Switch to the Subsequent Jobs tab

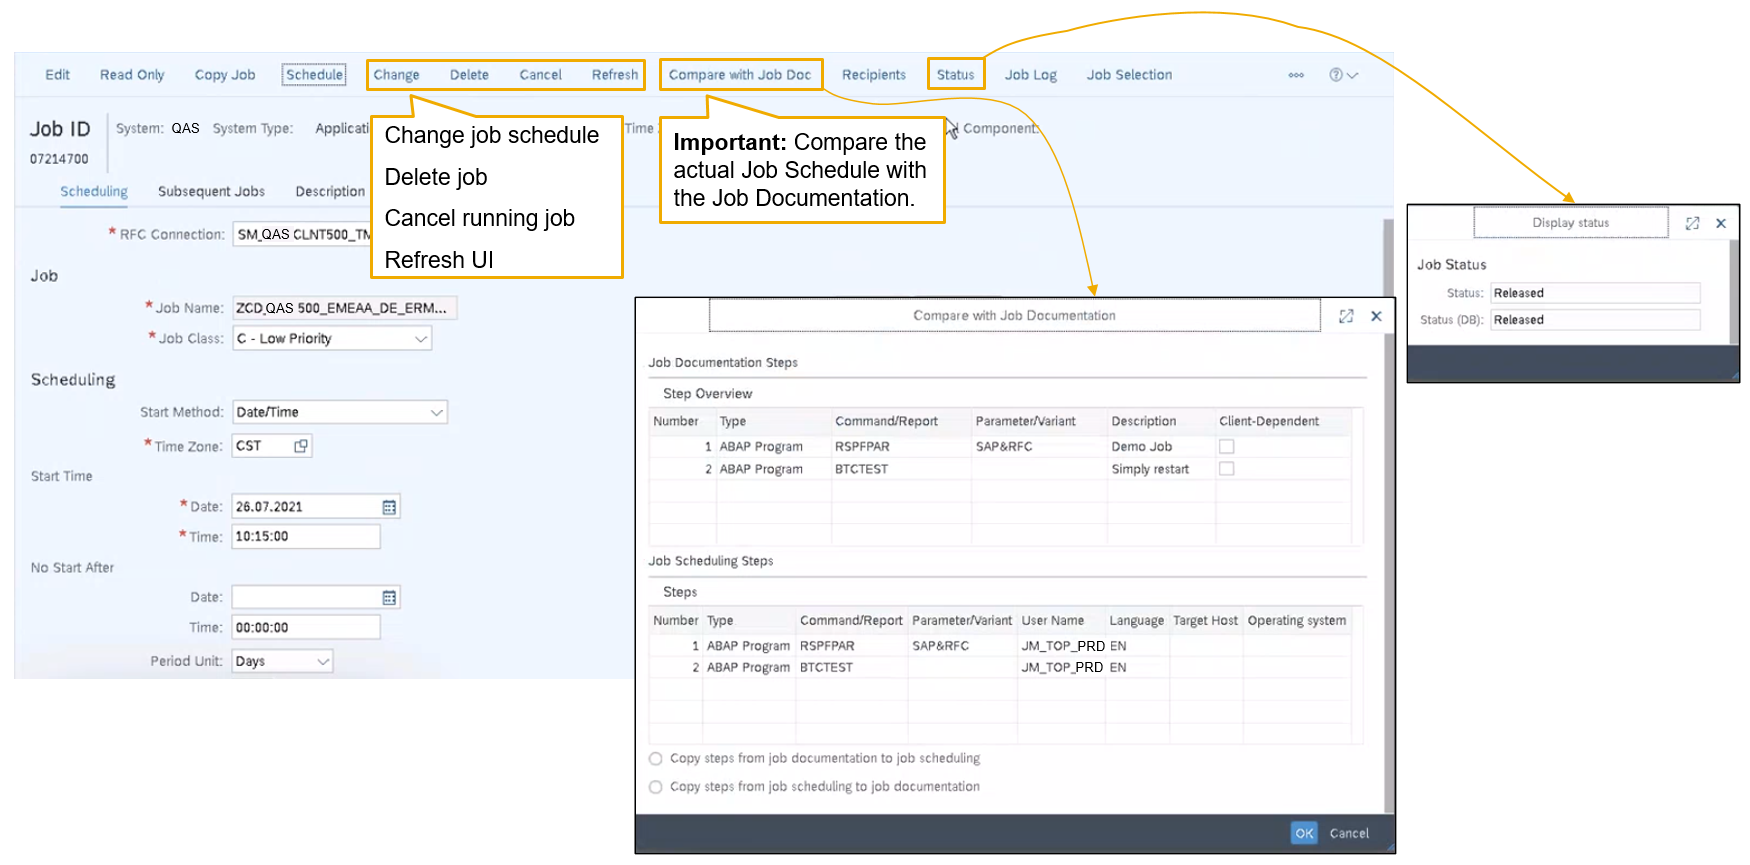pyautogui.click(x=211, y=191)
